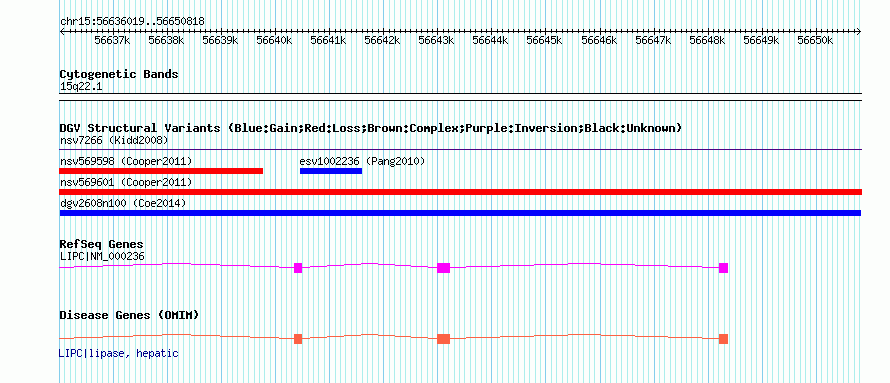The height and width of the screenshot is (383, 890).
Task: Click the 56644k ruler tick label
Action: (490, 41)
